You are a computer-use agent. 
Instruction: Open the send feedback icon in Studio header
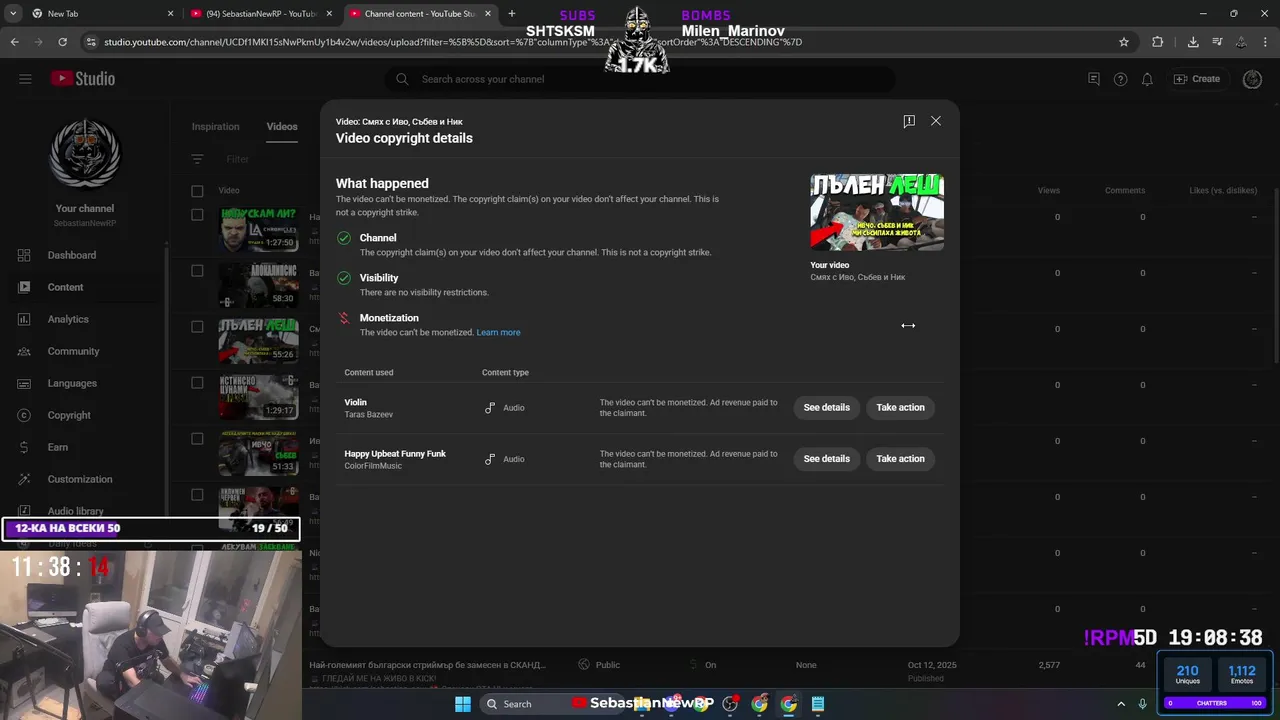click(x=1094, y=79)
